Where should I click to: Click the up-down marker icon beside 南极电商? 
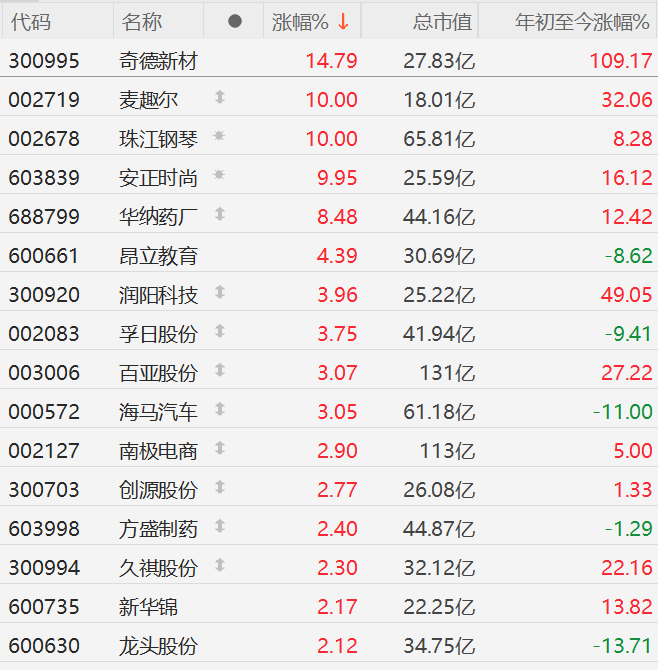220,448
